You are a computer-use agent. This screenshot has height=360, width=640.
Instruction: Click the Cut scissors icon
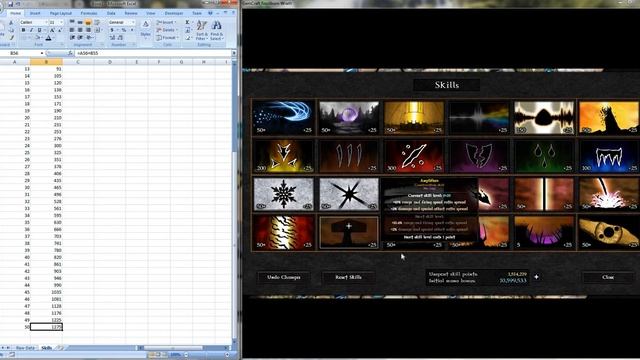pos(11,22)
